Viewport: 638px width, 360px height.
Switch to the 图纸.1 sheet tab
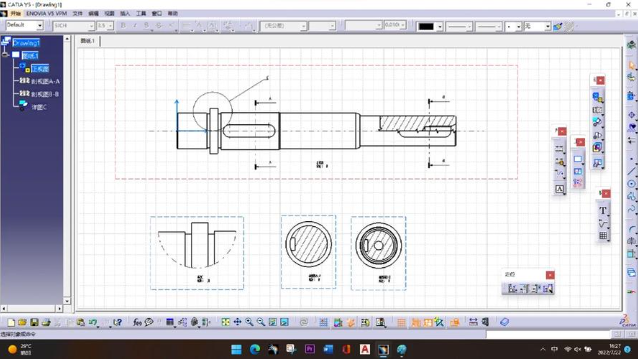click(87, 41)
